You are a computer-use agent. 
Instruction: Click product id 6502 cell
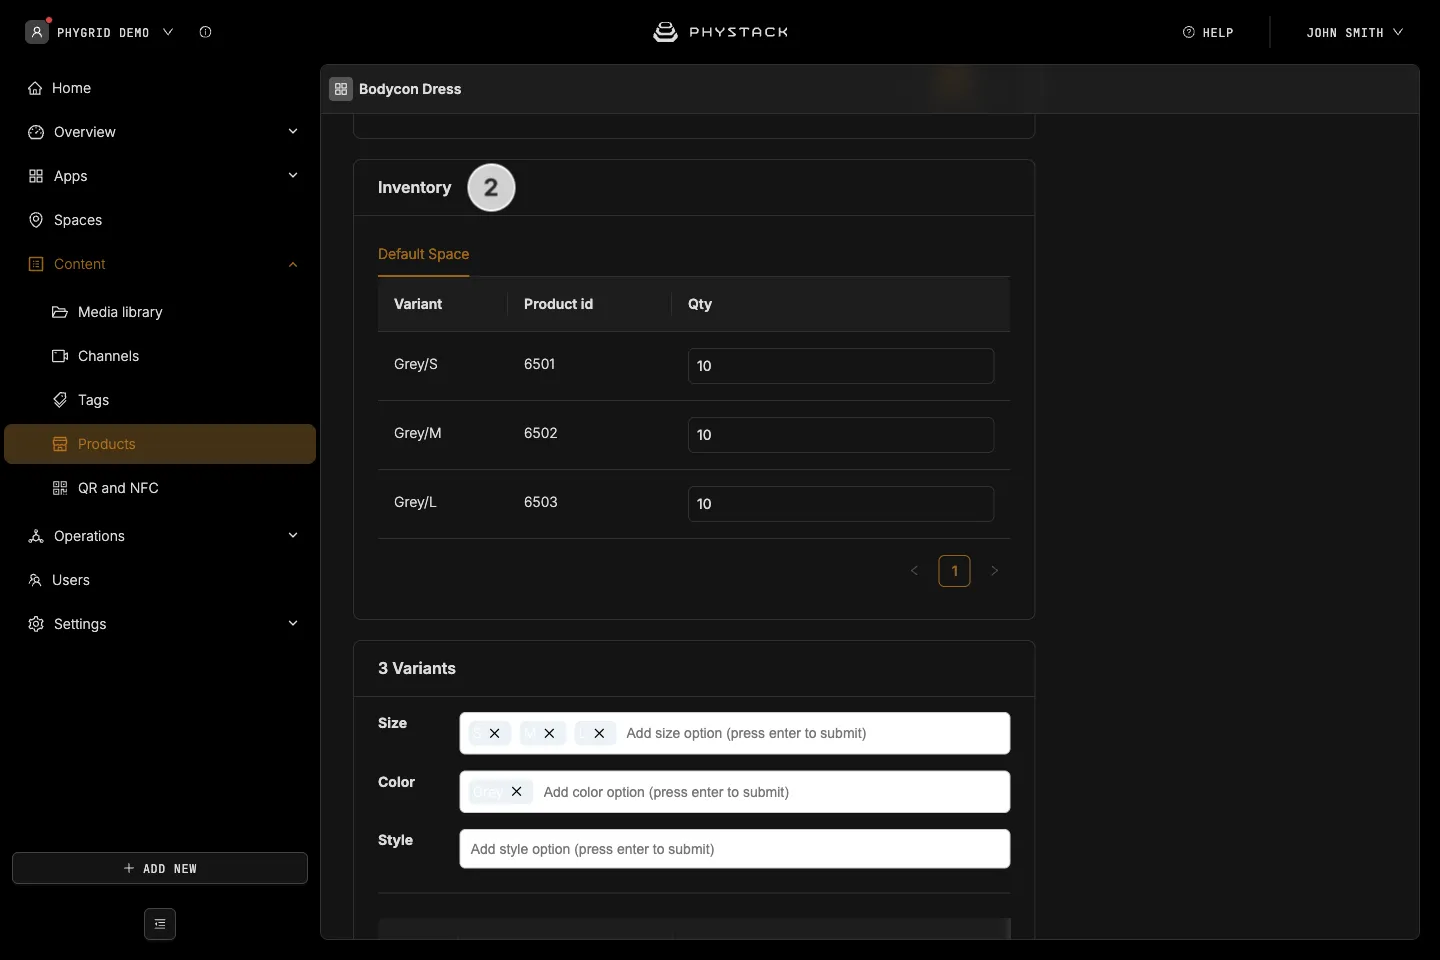[x=541, y=433]
